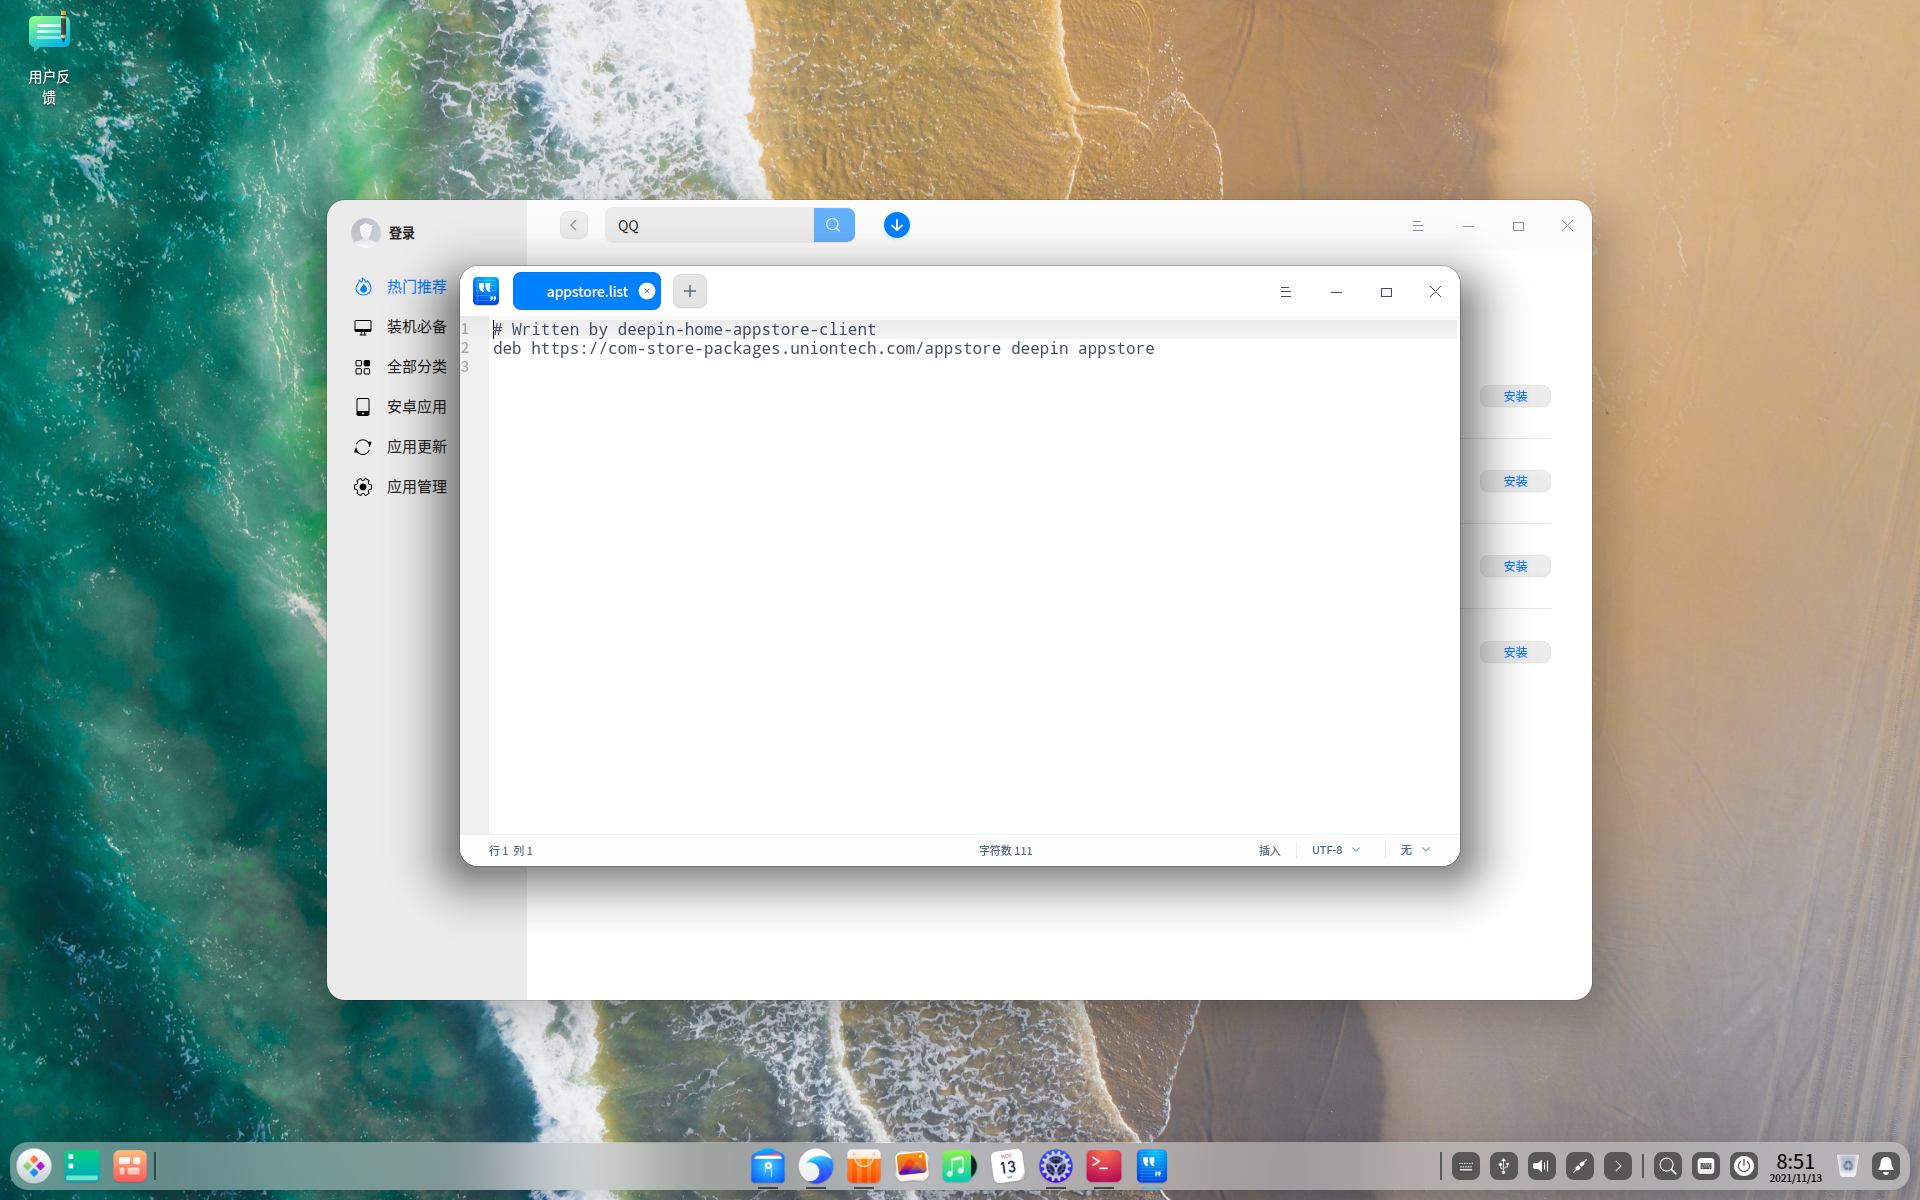Open the app store hamburger menu

tap(1417, 226)
